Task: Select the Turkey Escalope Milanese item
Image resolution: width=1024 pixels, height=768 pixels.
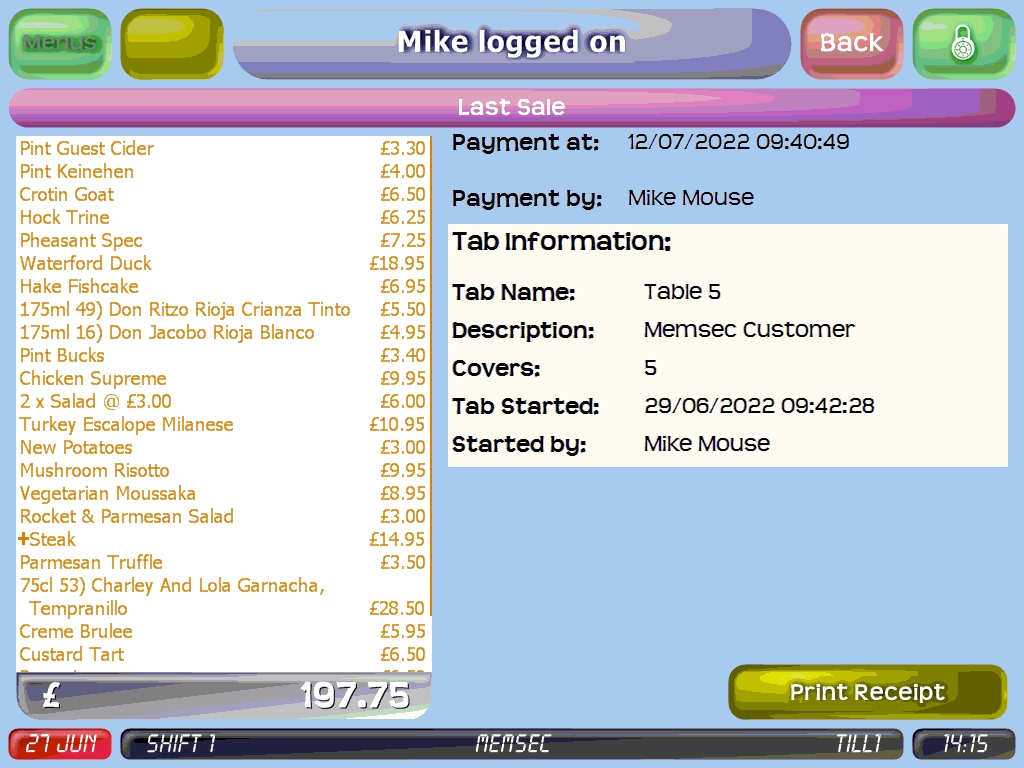Action: point(126,424)
